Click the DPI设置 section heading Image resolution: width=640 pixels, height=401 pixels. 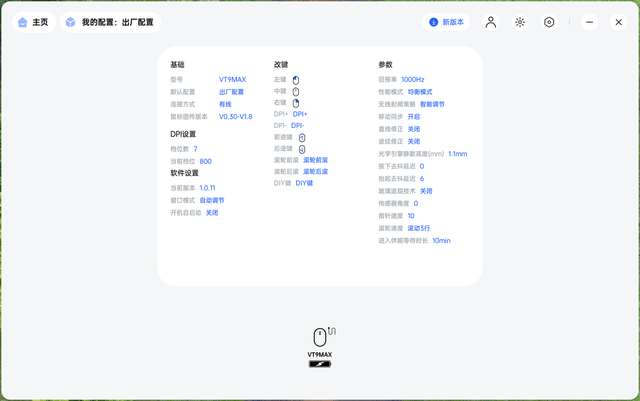coord(183,134)
